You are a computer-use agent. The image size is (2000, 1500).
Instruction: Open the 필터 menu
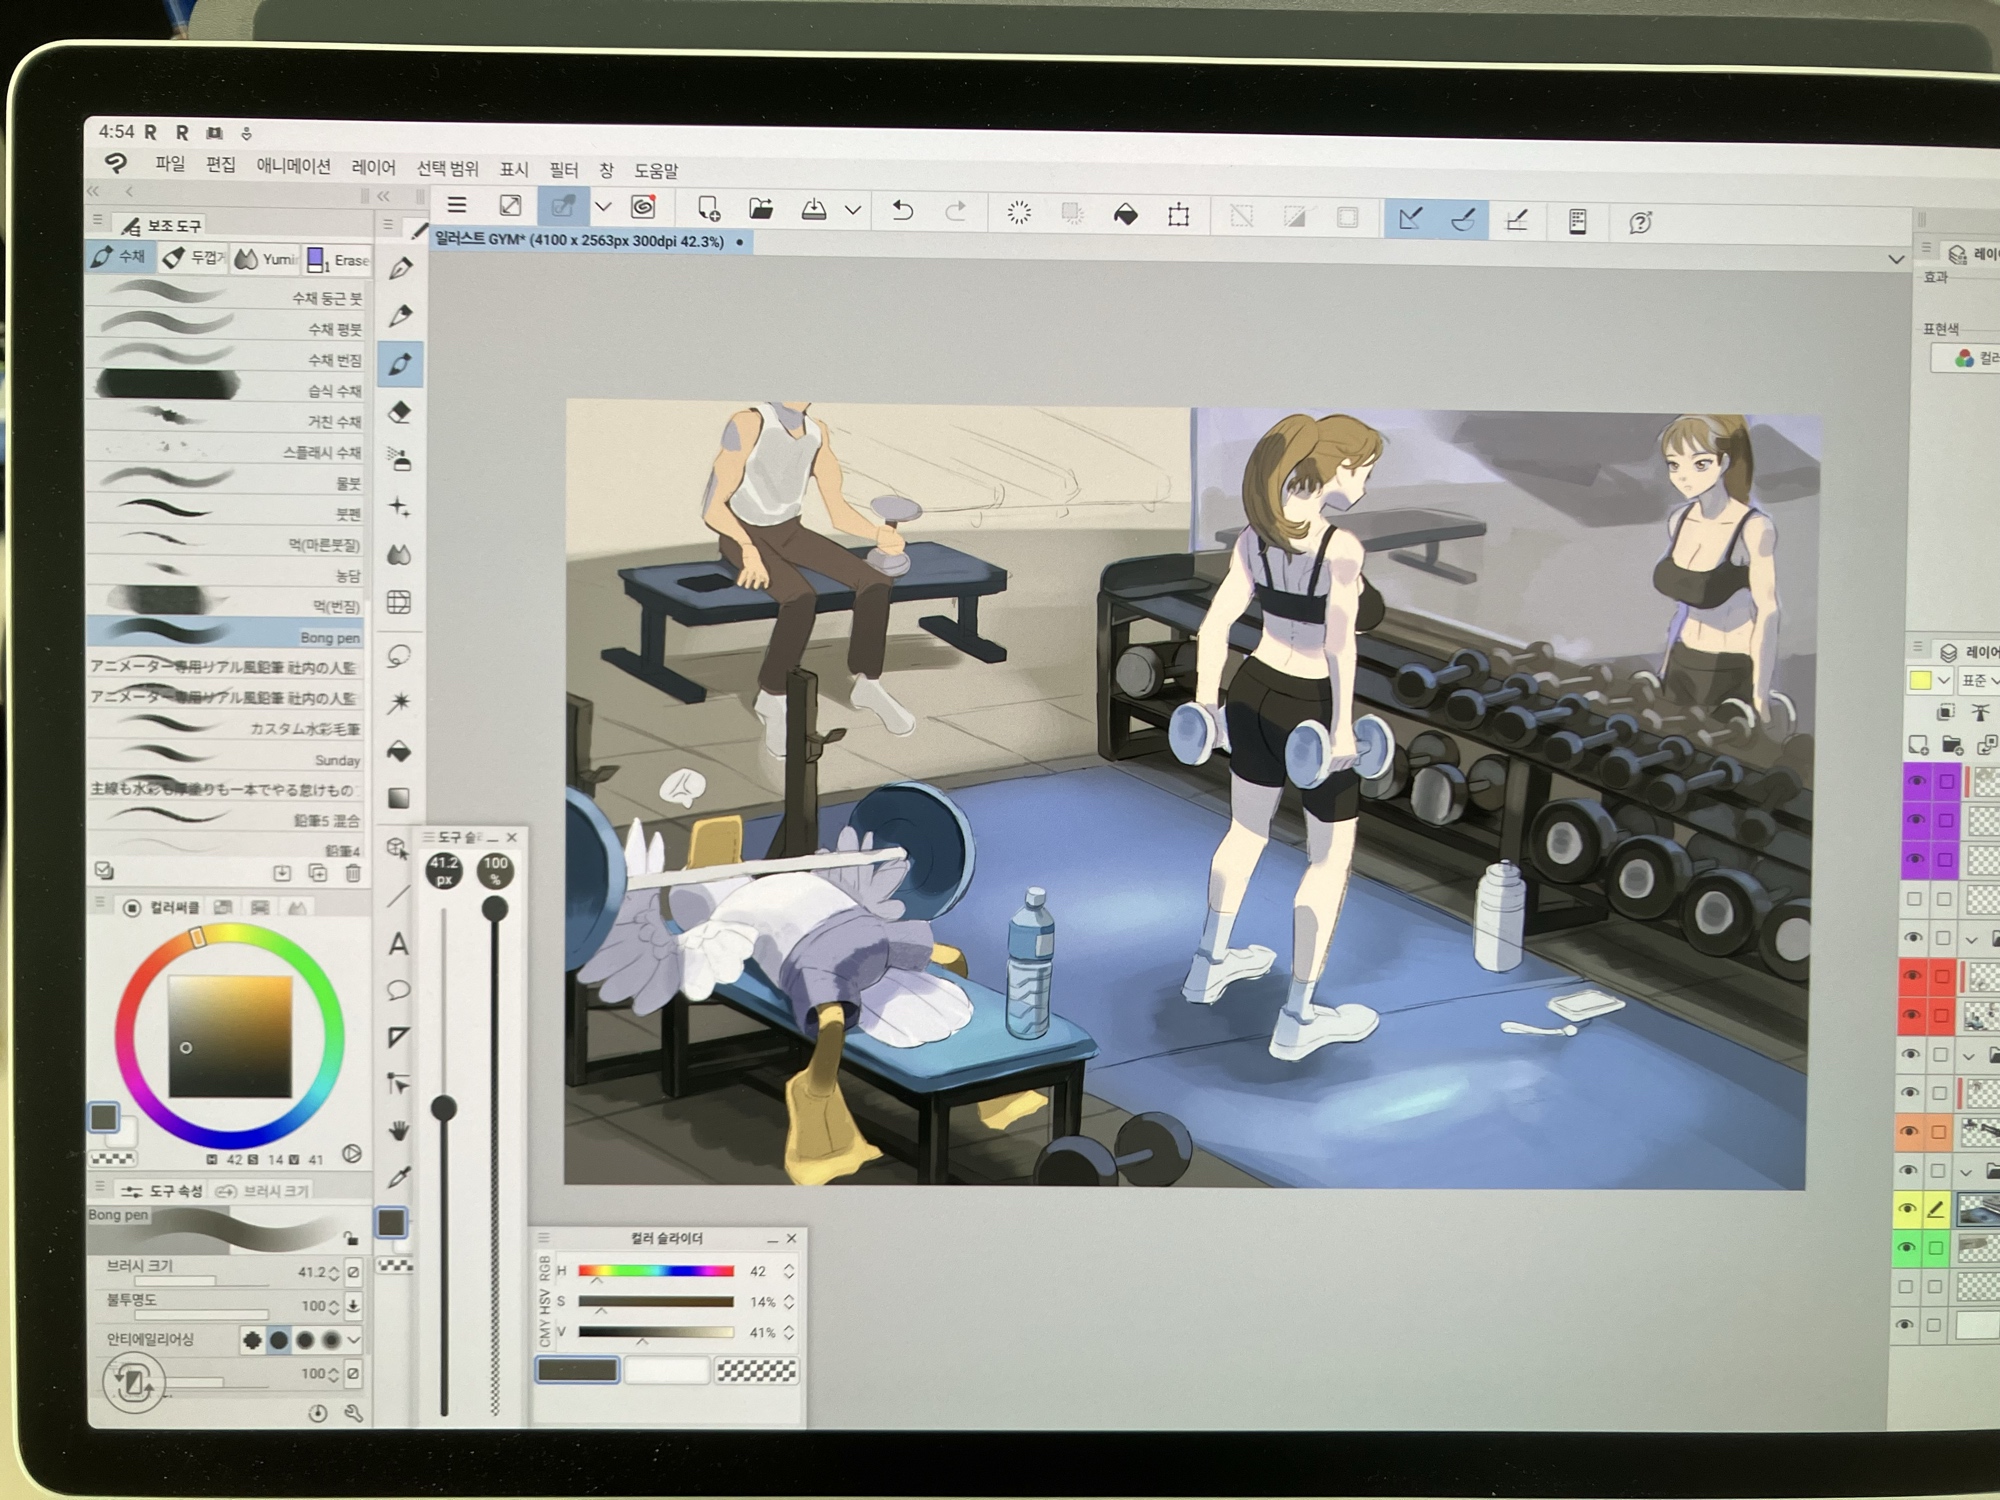tap(564, 170)
